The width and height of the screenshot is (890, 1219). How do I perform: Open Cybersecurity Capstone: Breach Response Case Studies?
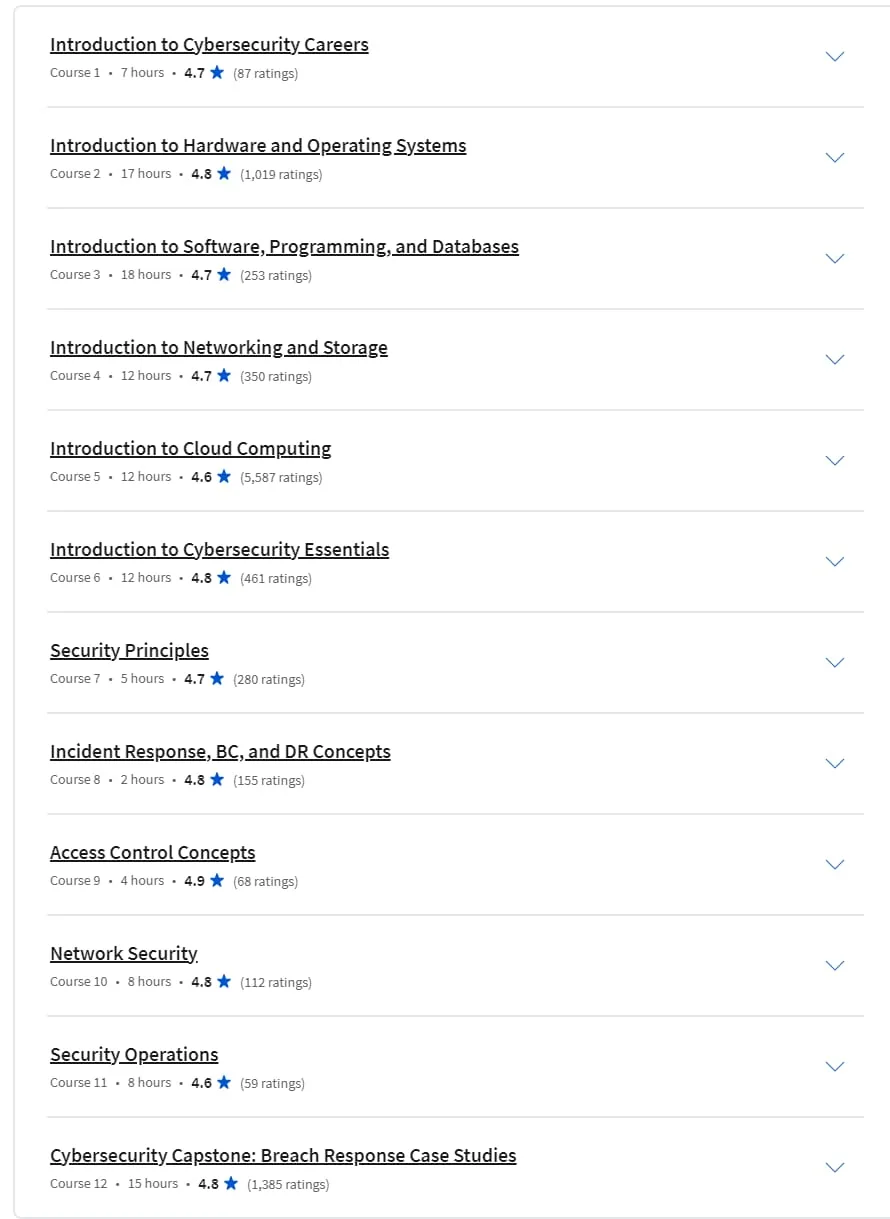tap(283, 1156)
